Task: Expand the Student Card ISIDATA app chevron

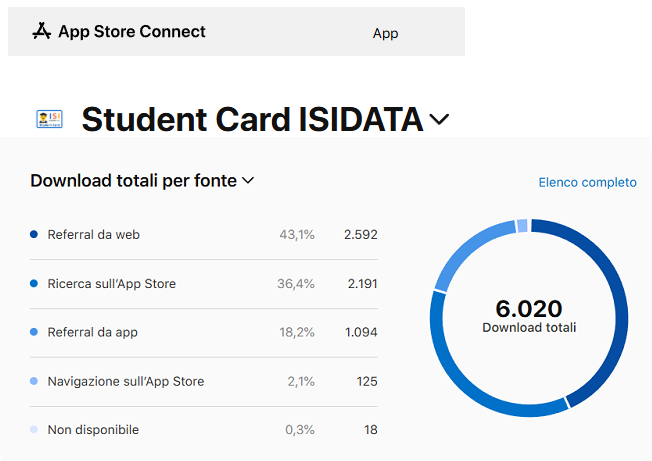Action: (x=439, y=120)
